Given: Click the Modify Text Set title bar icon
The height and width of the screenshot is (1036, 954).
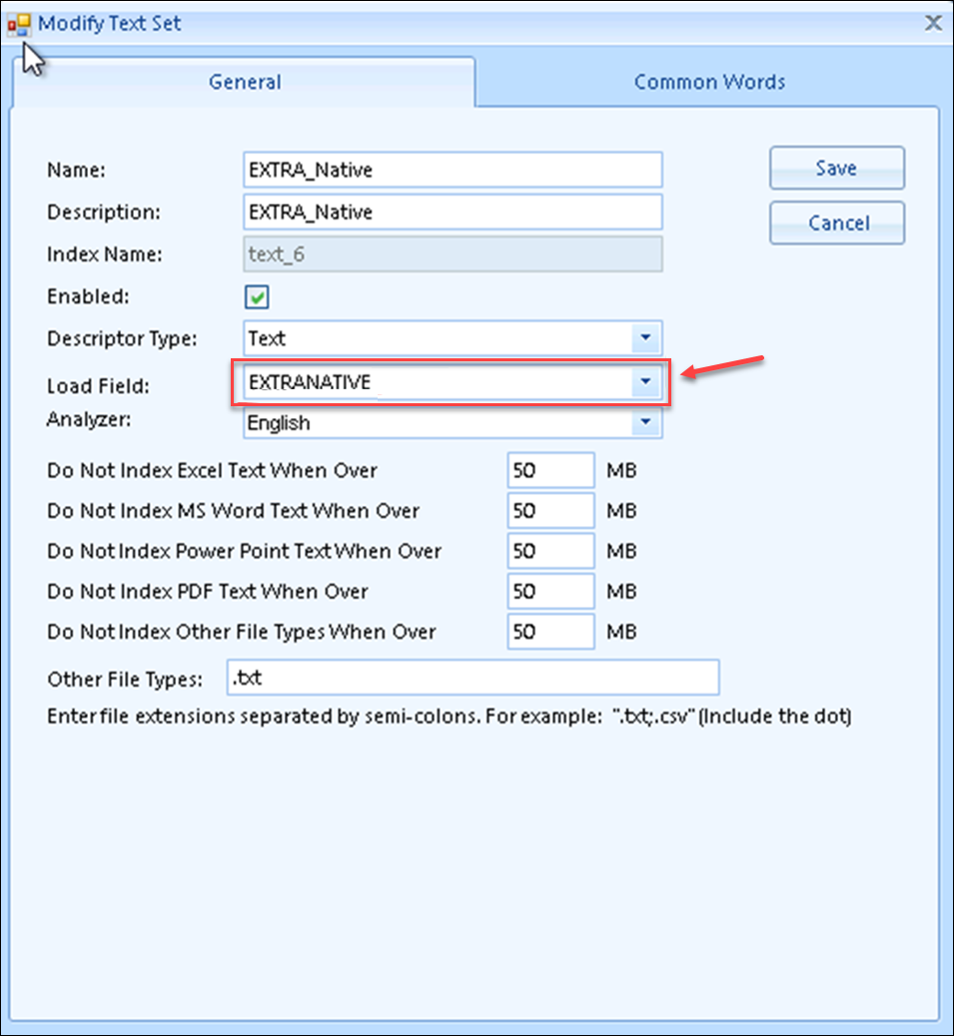Looking at the screenshot, I should click(x=20, y=22).
